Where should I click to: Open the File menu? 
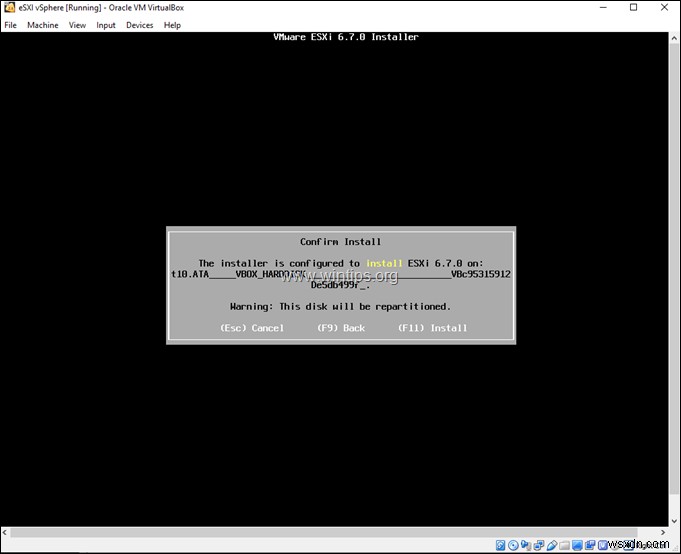coord(10,25)
